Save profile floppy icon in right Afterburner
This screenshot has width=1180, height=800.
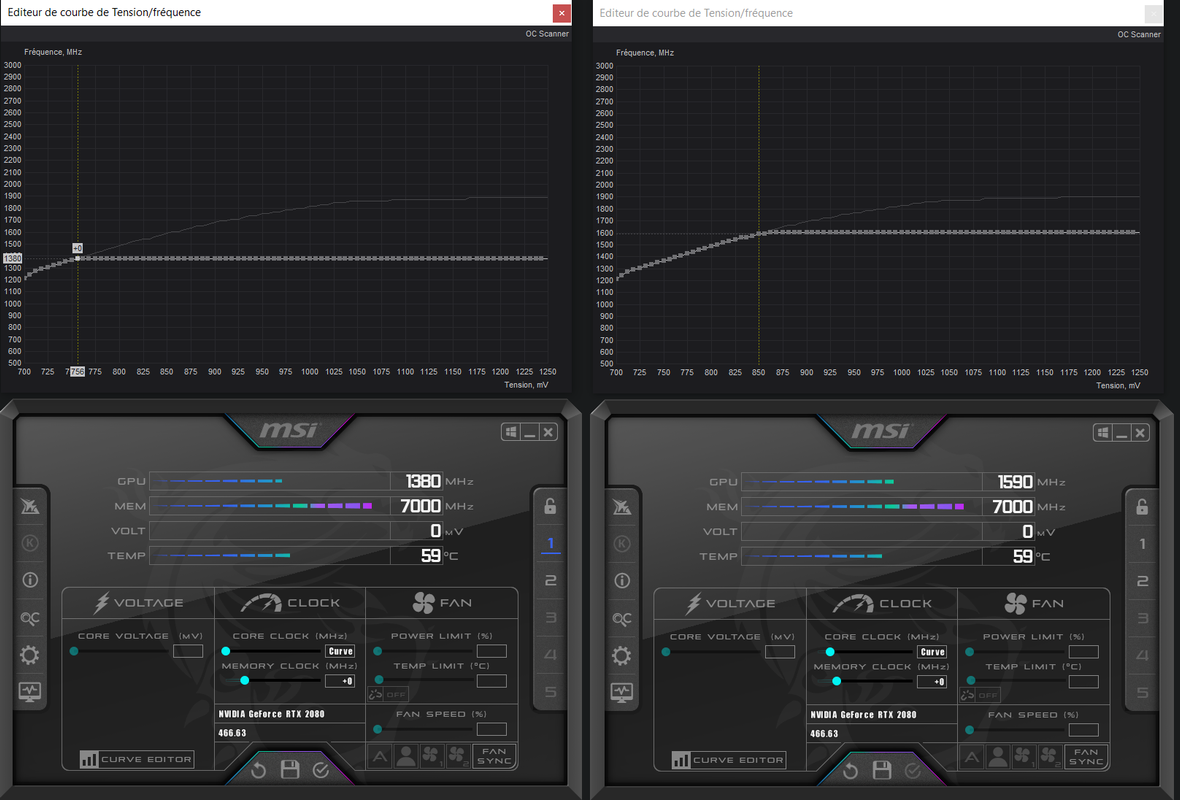pyautogui.click(x=882, y=770)
